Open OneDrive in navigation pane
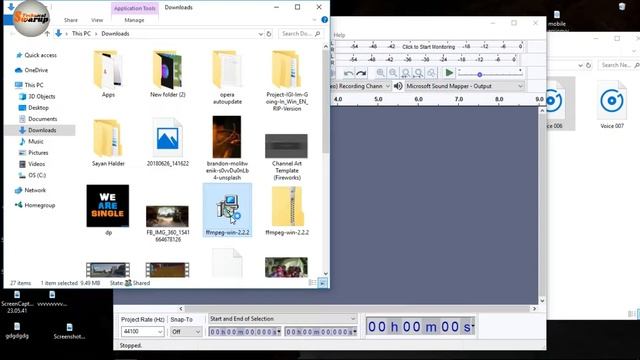This screenshot has height=360, width=640. click(x=36, y=70)
